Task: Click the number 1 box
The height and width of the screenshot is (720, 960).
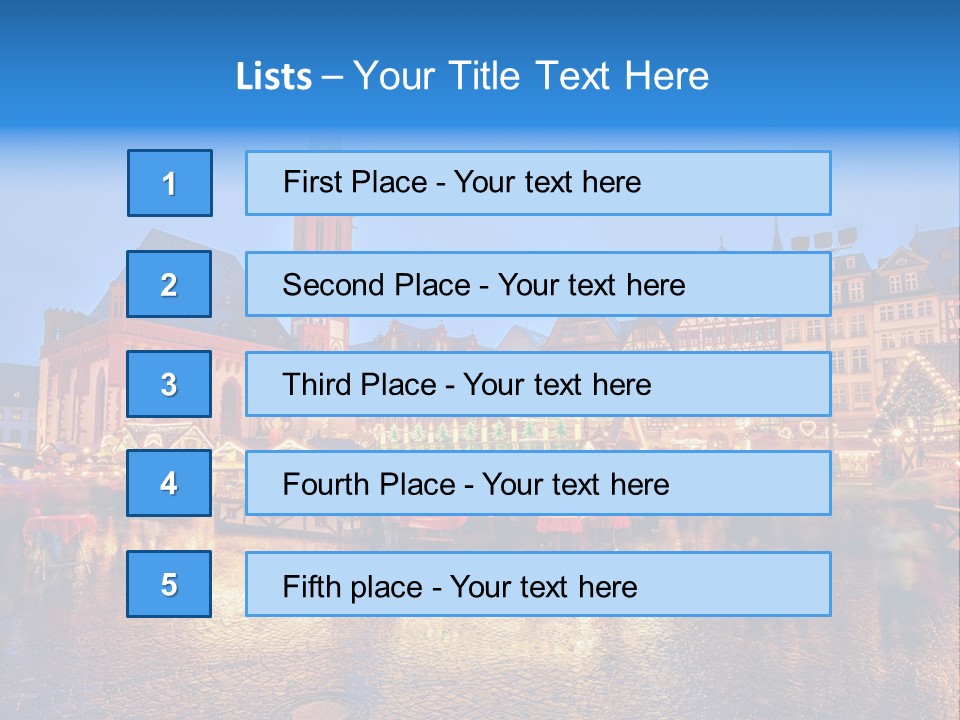Action: pyautogui.click(x=169, y=183)
